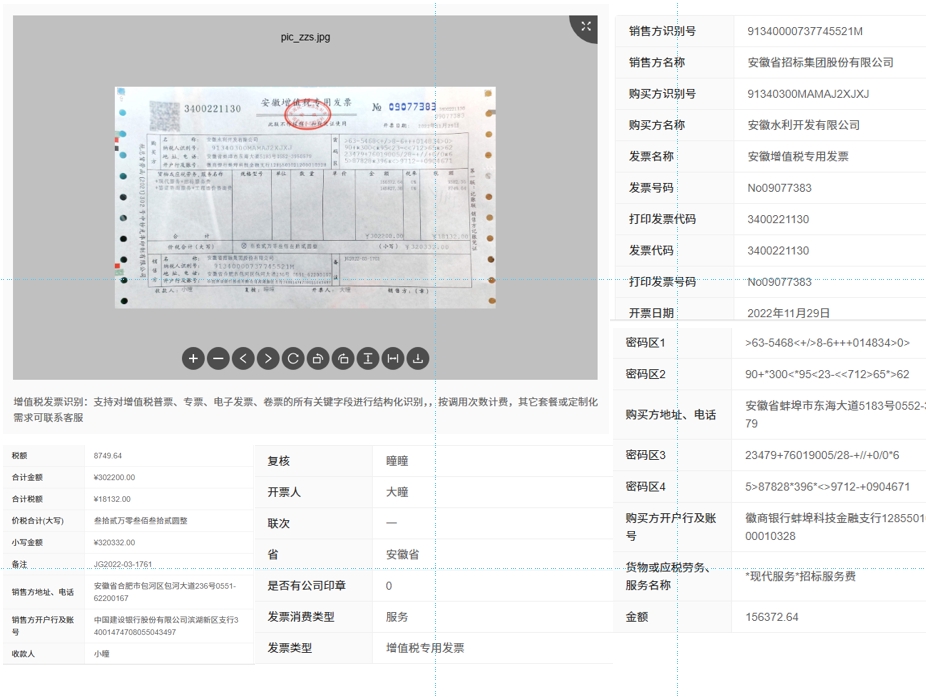Screen dimensions: 926x697
Task: Select the 销售方开户行及账号 value
Action: [166, 626]
